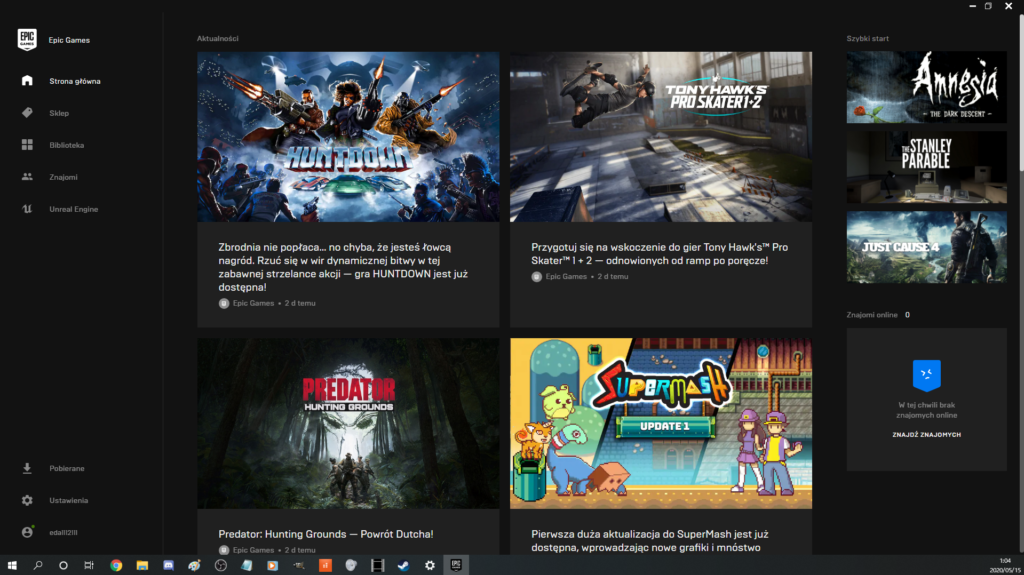Viewport: 1024px width, 575px height.
Task: Launch Just Cause 4 quick start
Action: (926, 247)
